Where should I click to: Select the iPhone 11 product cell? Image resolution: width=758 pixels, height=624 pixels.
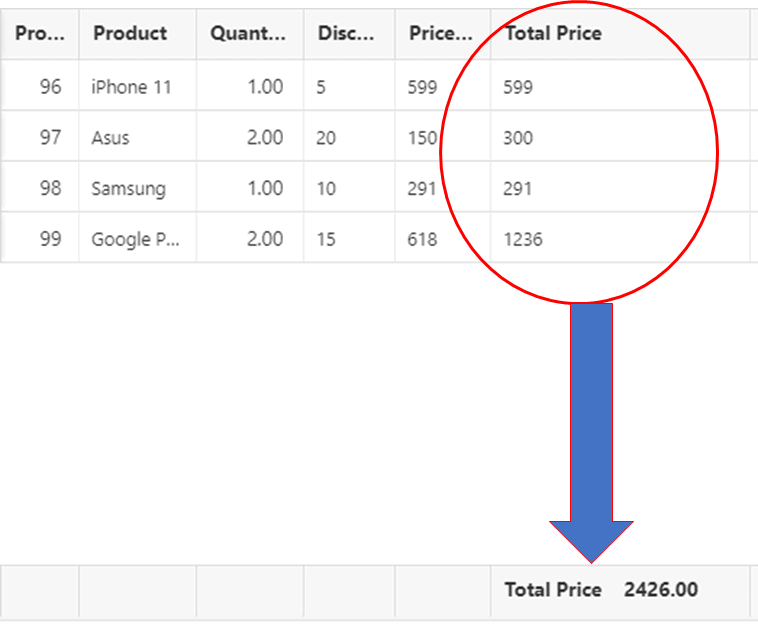pos(131,87)
